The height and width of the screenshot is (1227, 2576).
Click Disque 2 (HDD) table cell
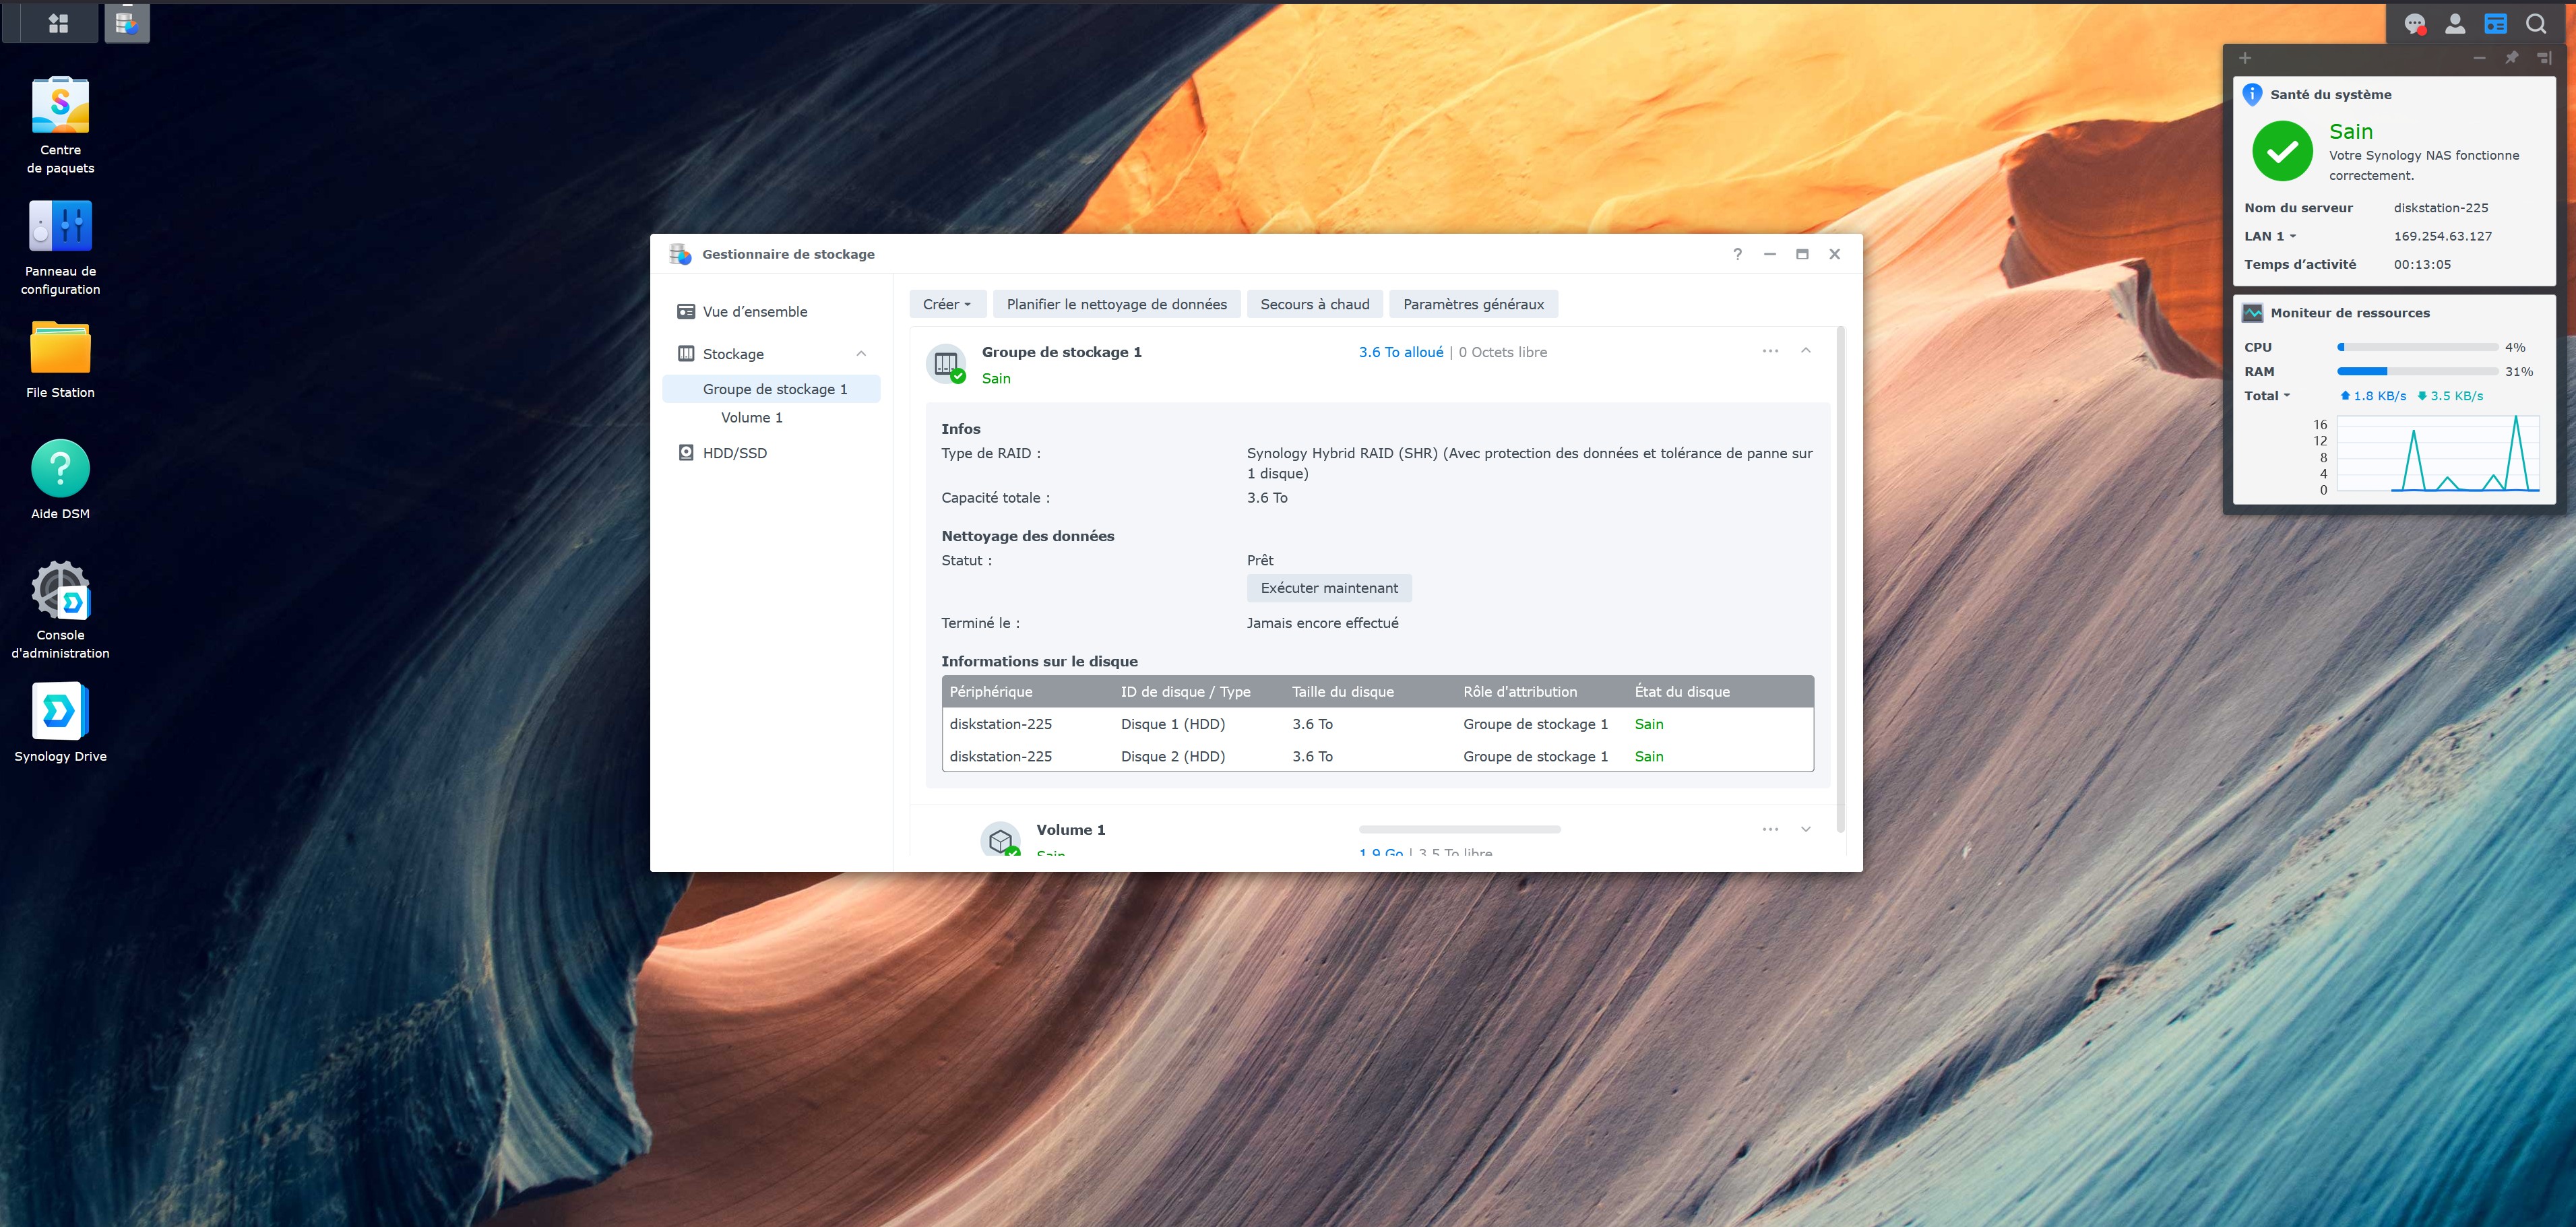coord(1172,756)
